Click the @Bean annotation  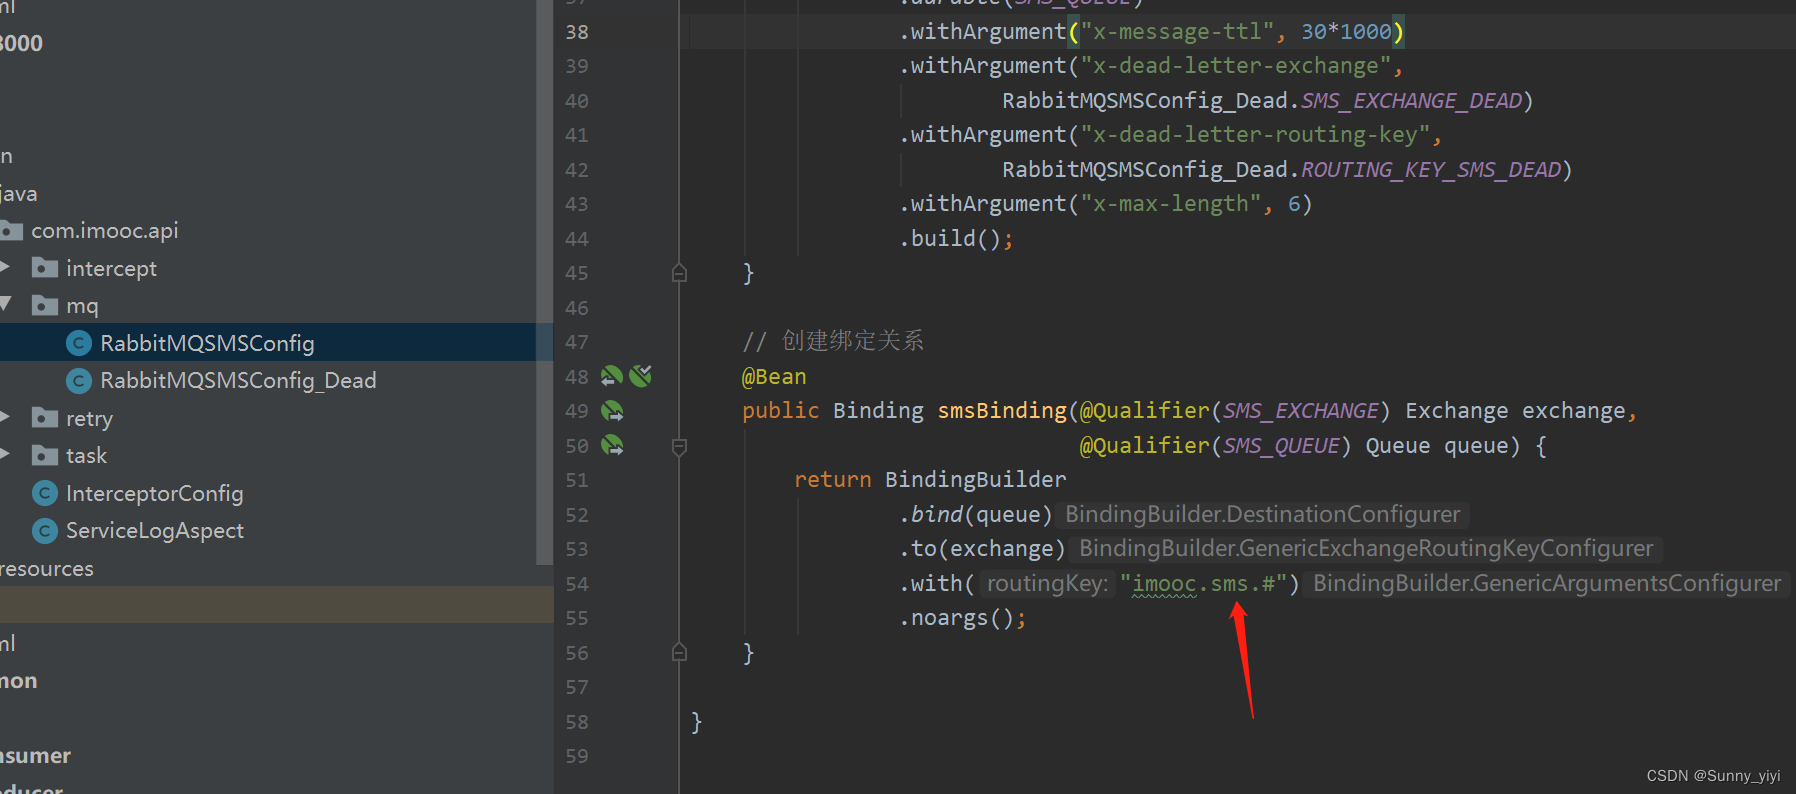click(774, 377)
